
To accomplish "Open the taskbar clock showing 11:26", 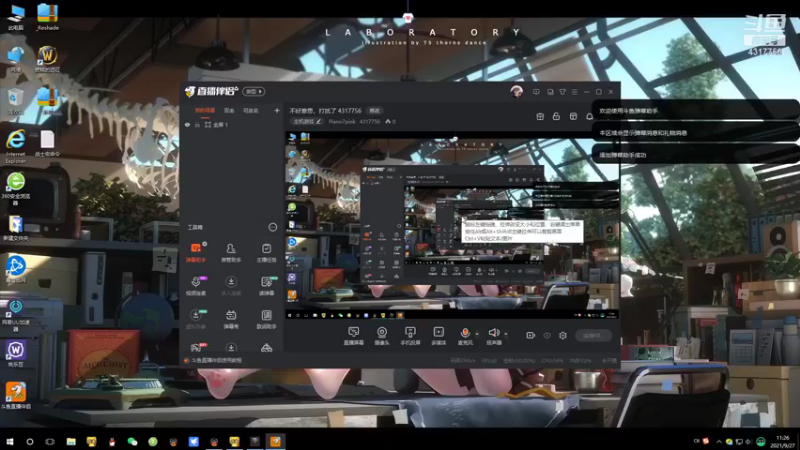I will [x=783, y=441].
